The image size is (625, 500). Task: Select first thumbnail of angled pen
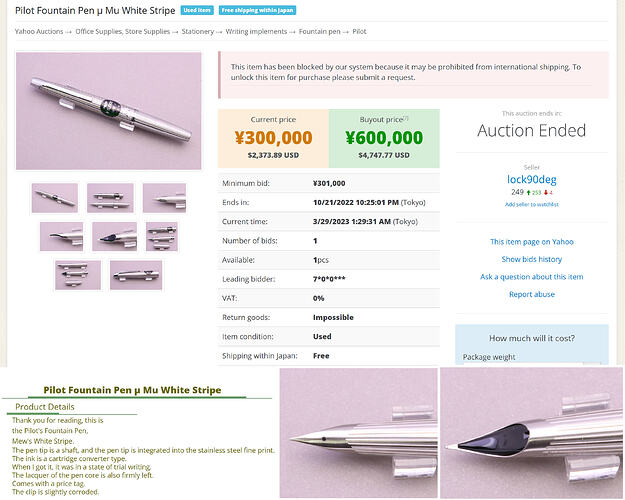point(55,198)
